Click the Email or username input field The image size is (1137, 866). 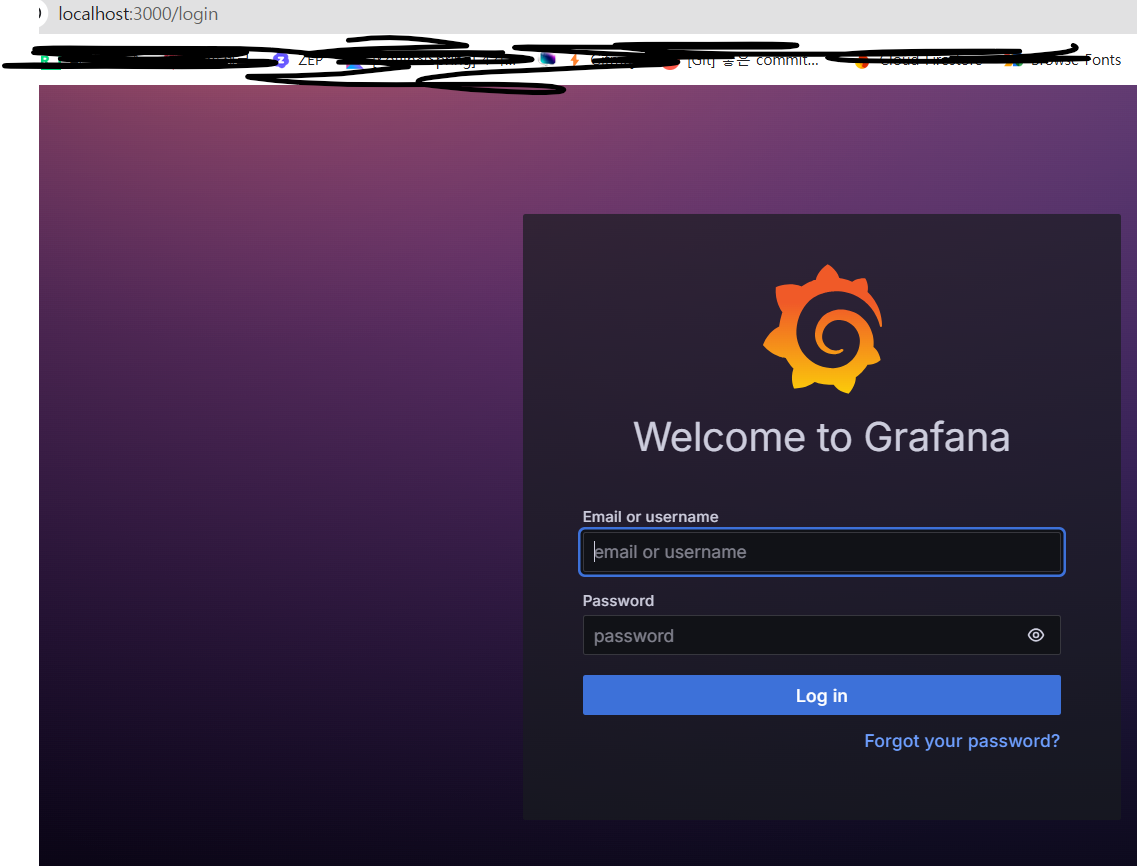click(822, 552)
